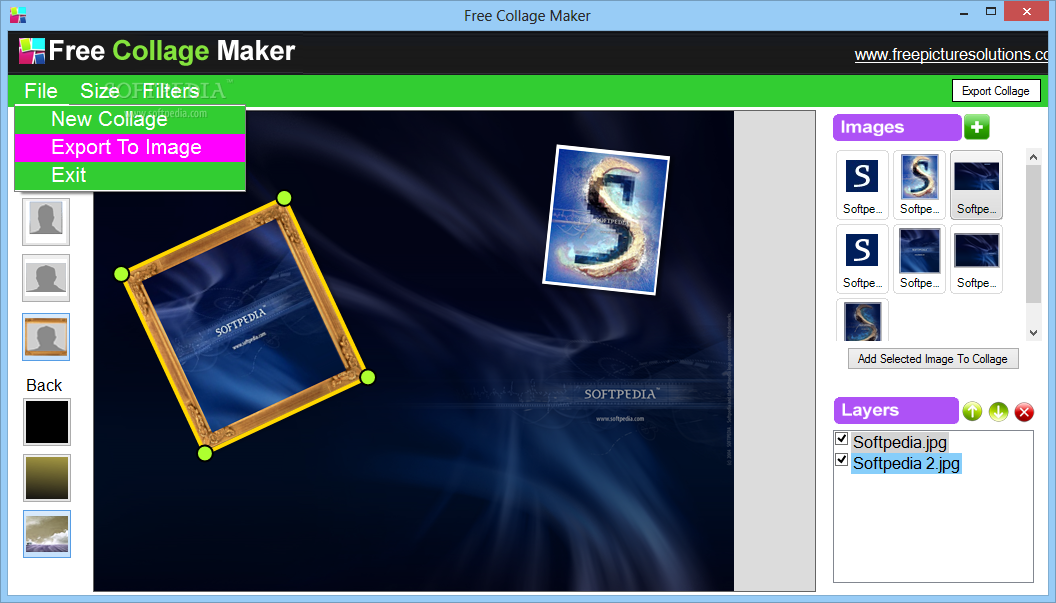Maximize the Free Collage Maker window

(x=991, y=11)
